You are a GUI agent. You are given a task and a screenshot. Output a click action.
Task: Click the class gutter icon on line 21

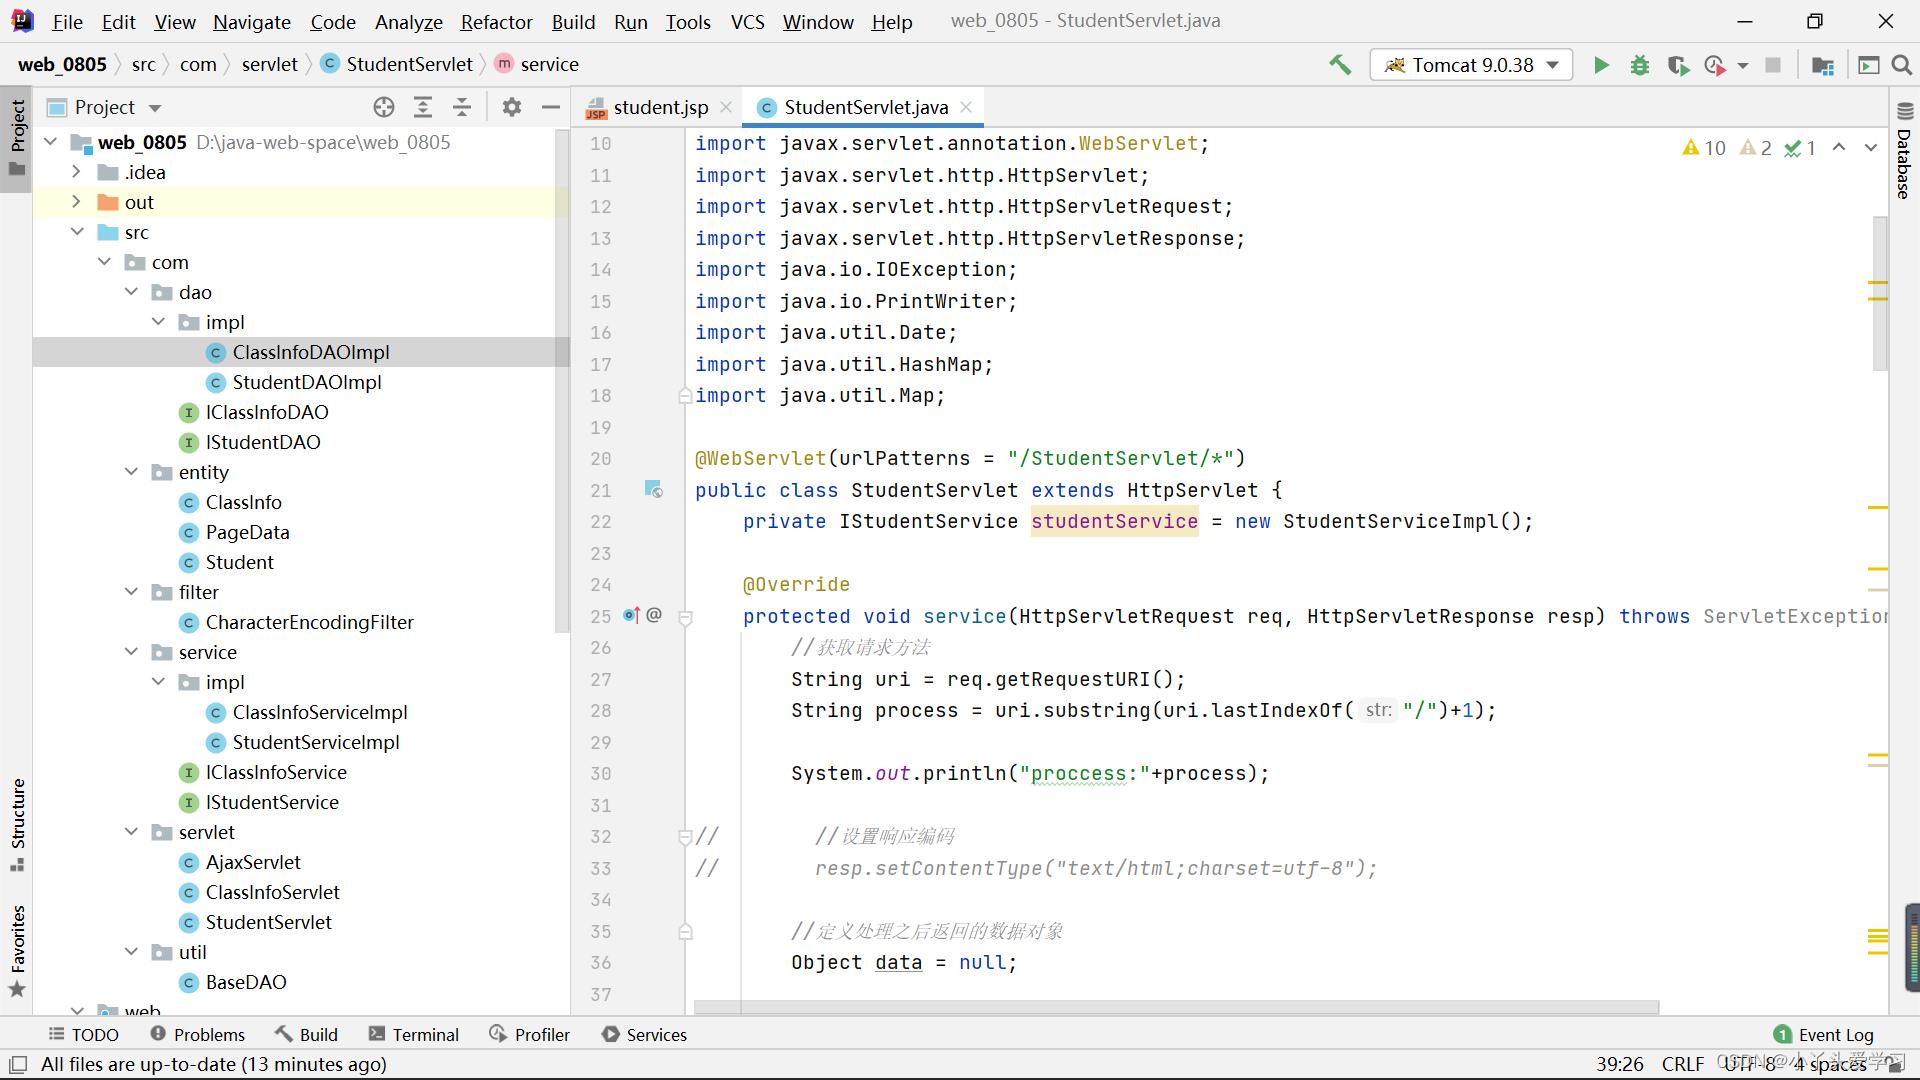click(x=654, y=490)
